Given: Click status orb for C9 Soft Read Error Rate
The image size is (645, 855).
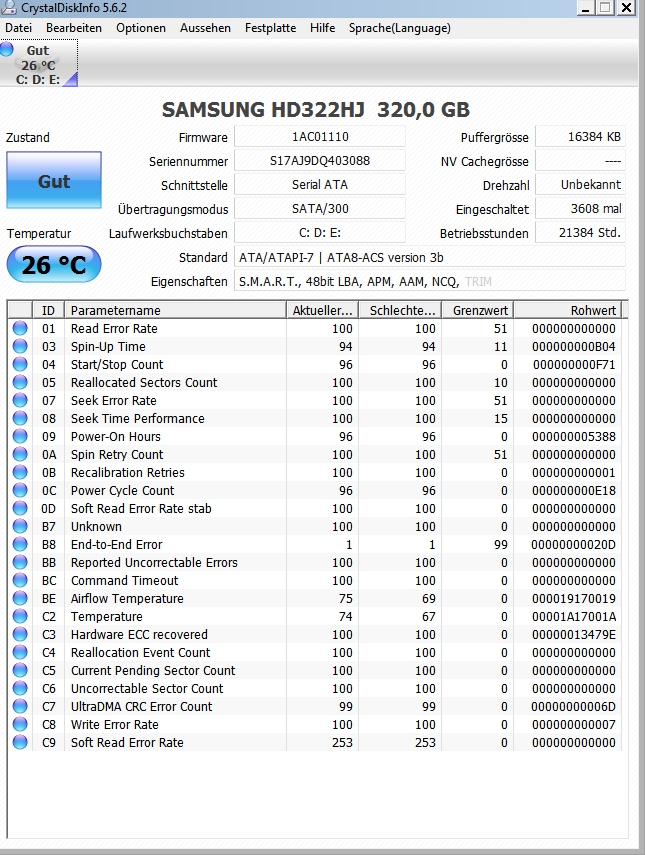Looking at the screenshot, I should (x=20, y=742).
